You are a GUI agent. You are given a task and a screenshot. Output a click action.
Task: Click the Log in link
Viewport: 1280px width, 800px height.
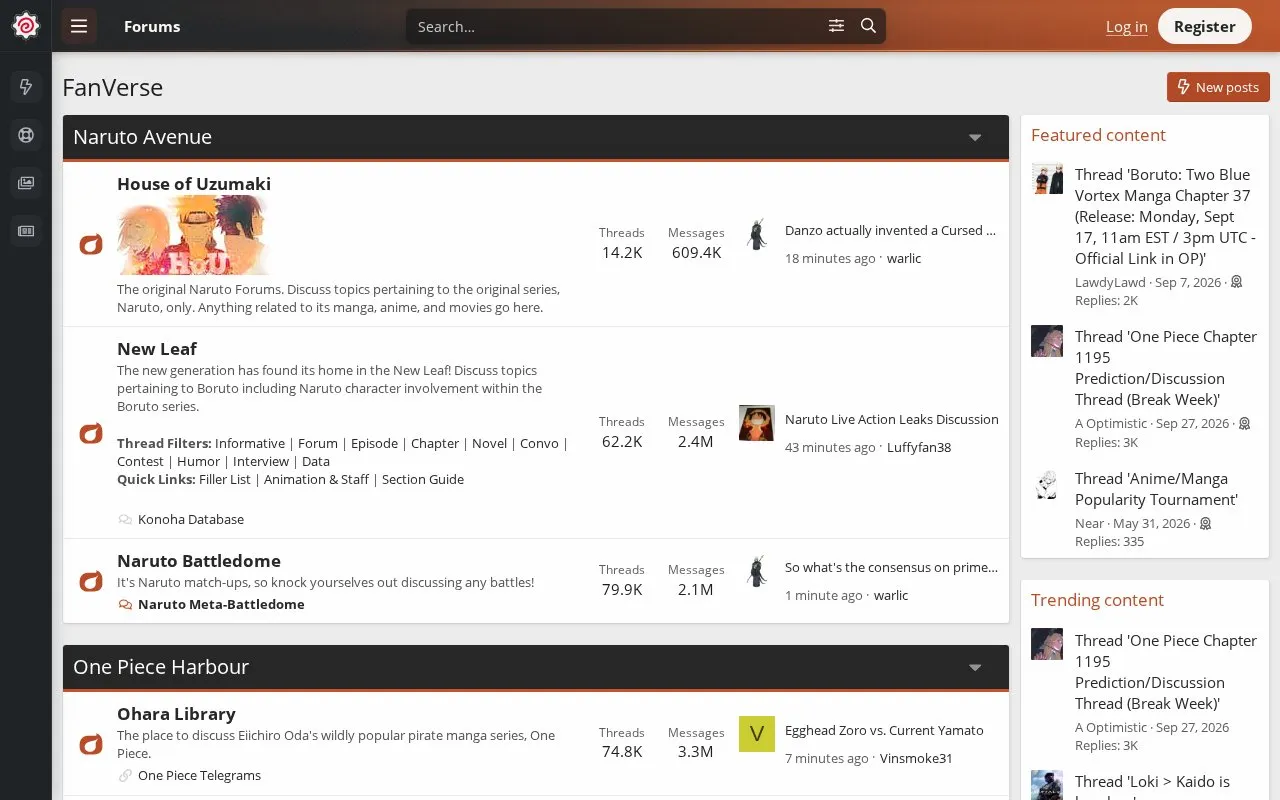[x=1126, y=27]
